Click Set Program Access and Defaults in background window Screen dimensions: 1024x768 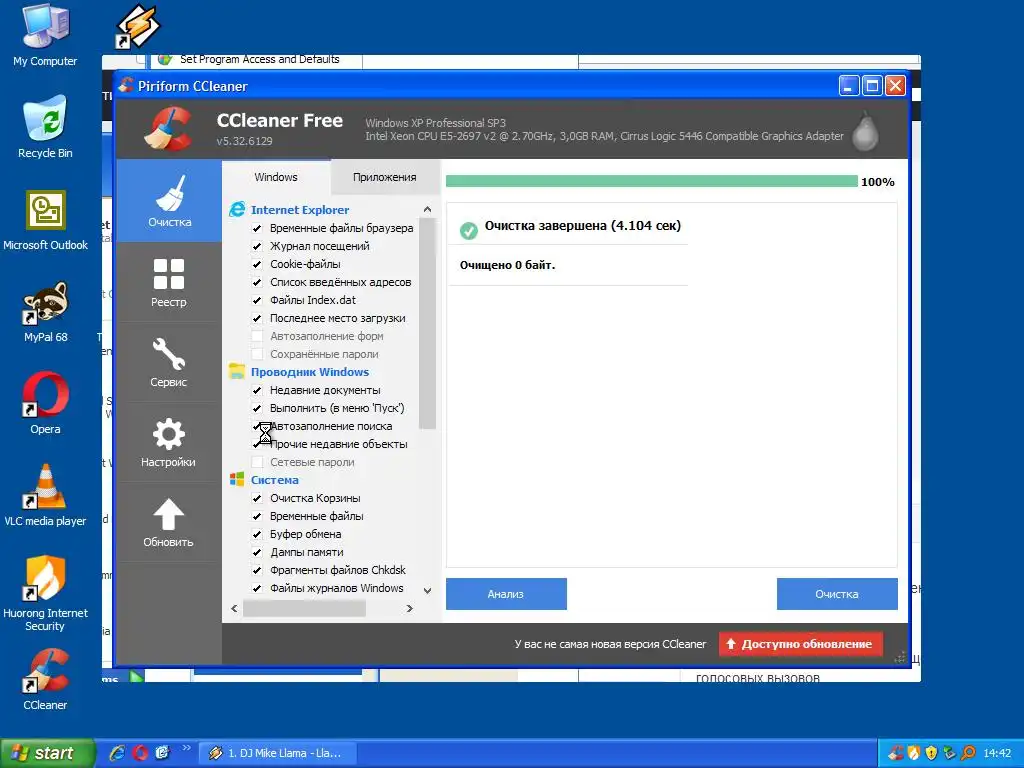click(260, 59)
